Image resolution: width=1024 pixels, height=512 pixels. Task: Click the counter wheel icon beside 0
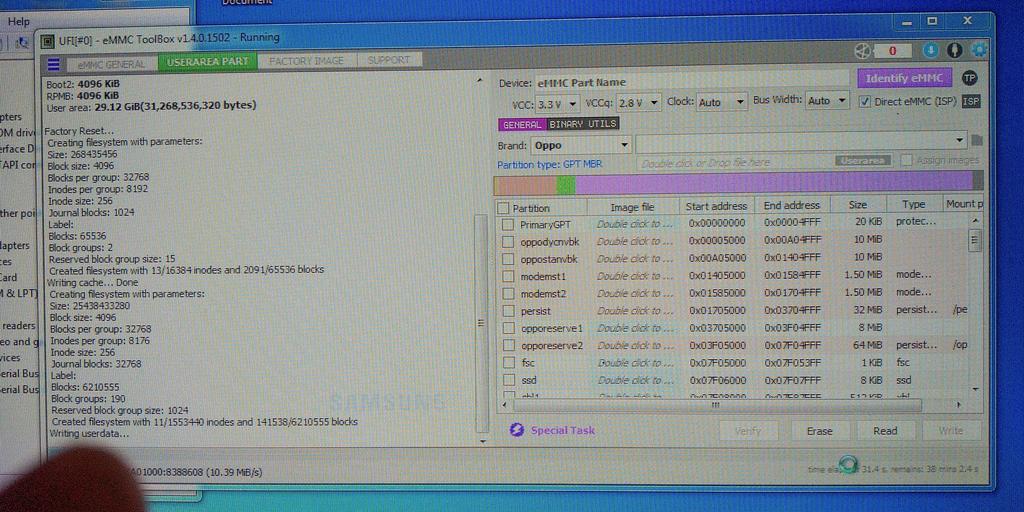click(863, 50)
